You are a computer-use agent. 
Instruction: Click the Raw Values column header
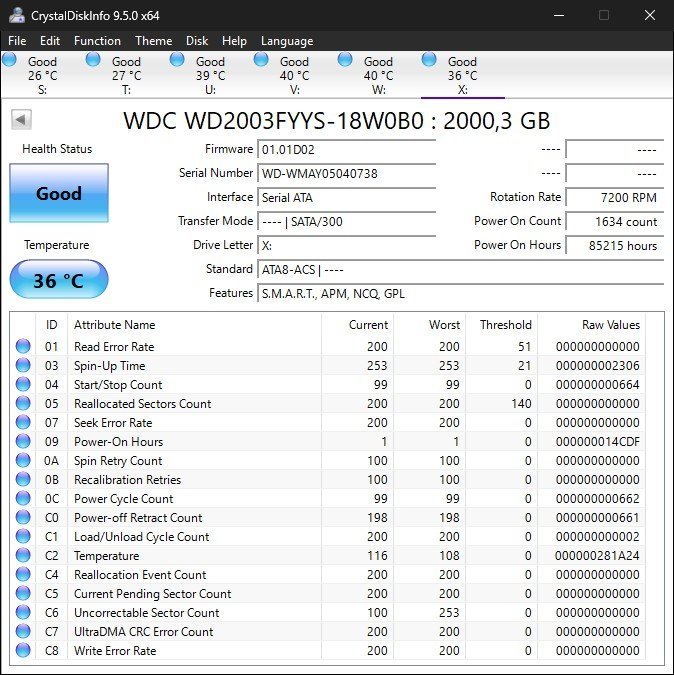610,325
